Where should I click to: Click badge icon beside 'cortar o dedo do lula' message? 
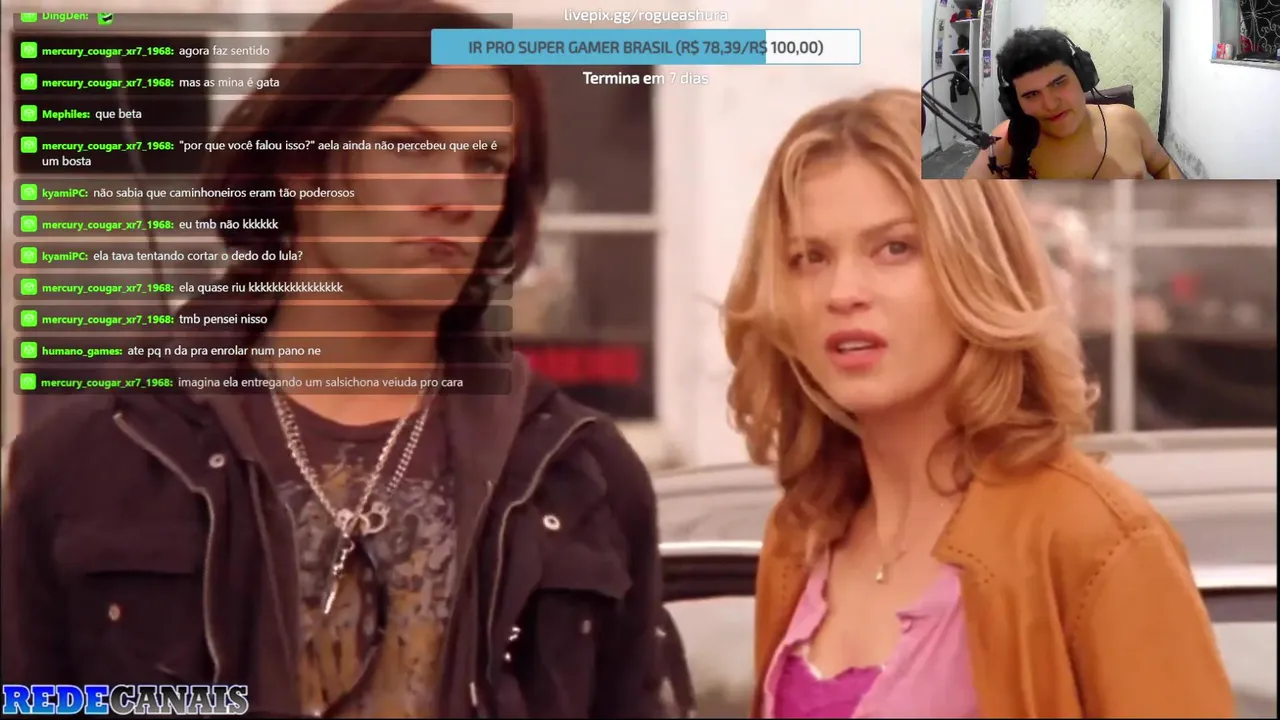point(28,255)
